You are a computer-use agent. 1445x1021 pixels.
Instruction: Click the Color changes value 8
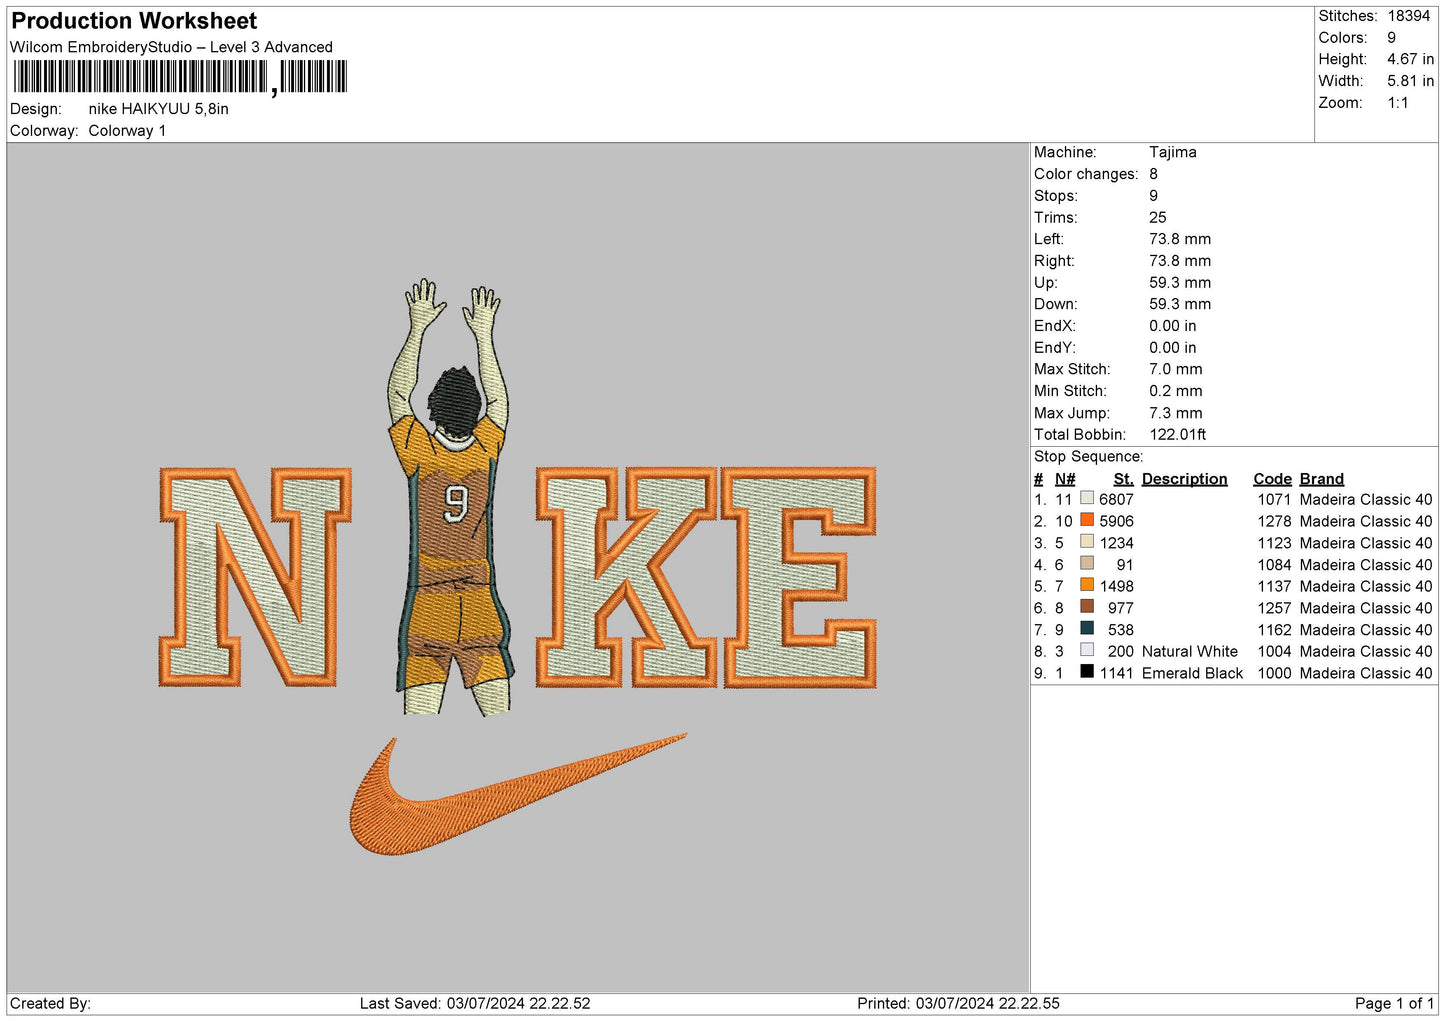point(1153,174)
